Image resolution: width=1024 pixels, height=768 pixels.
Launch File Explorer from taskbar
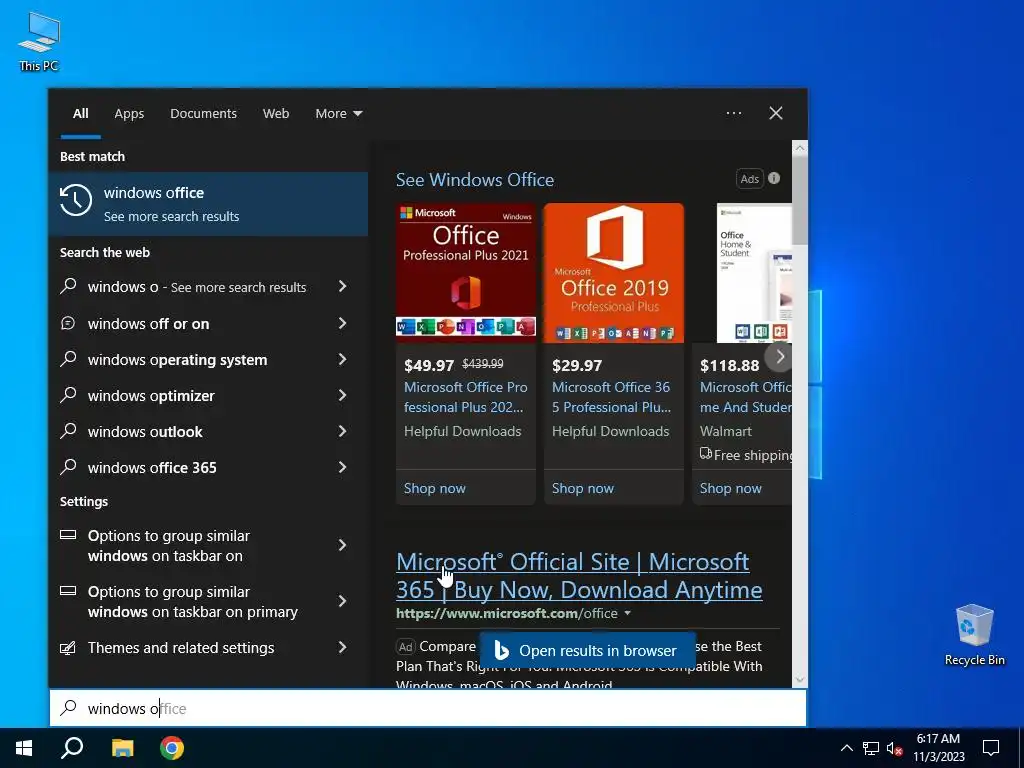click(122, 748)
